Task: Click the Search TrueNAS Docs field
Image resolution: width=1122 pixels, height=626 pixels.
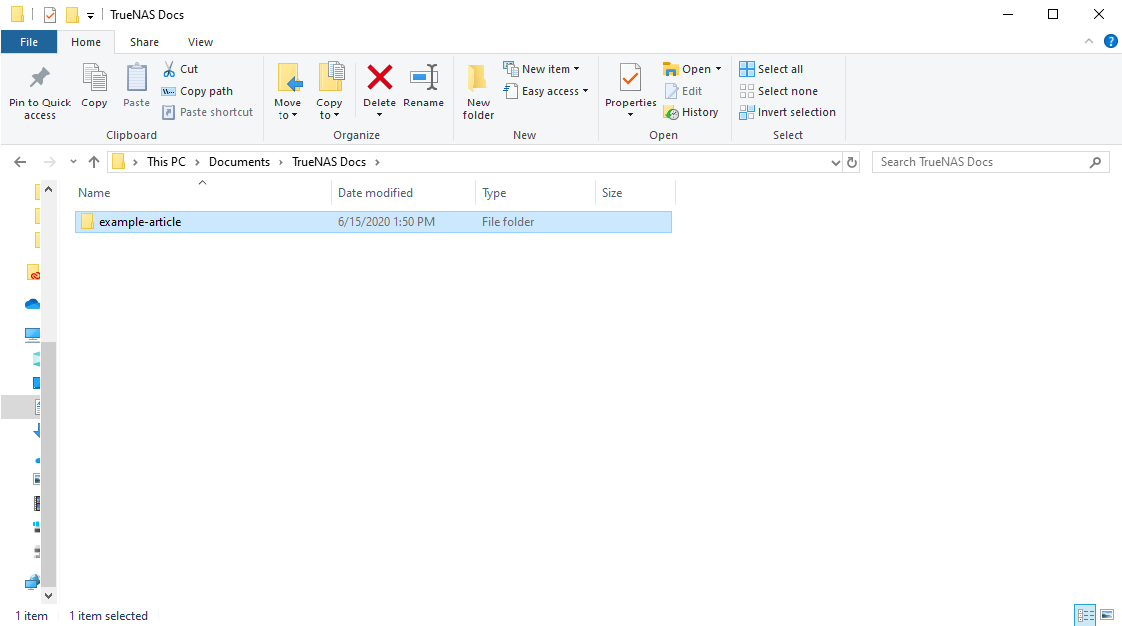Action: click(x=990, y=162)
